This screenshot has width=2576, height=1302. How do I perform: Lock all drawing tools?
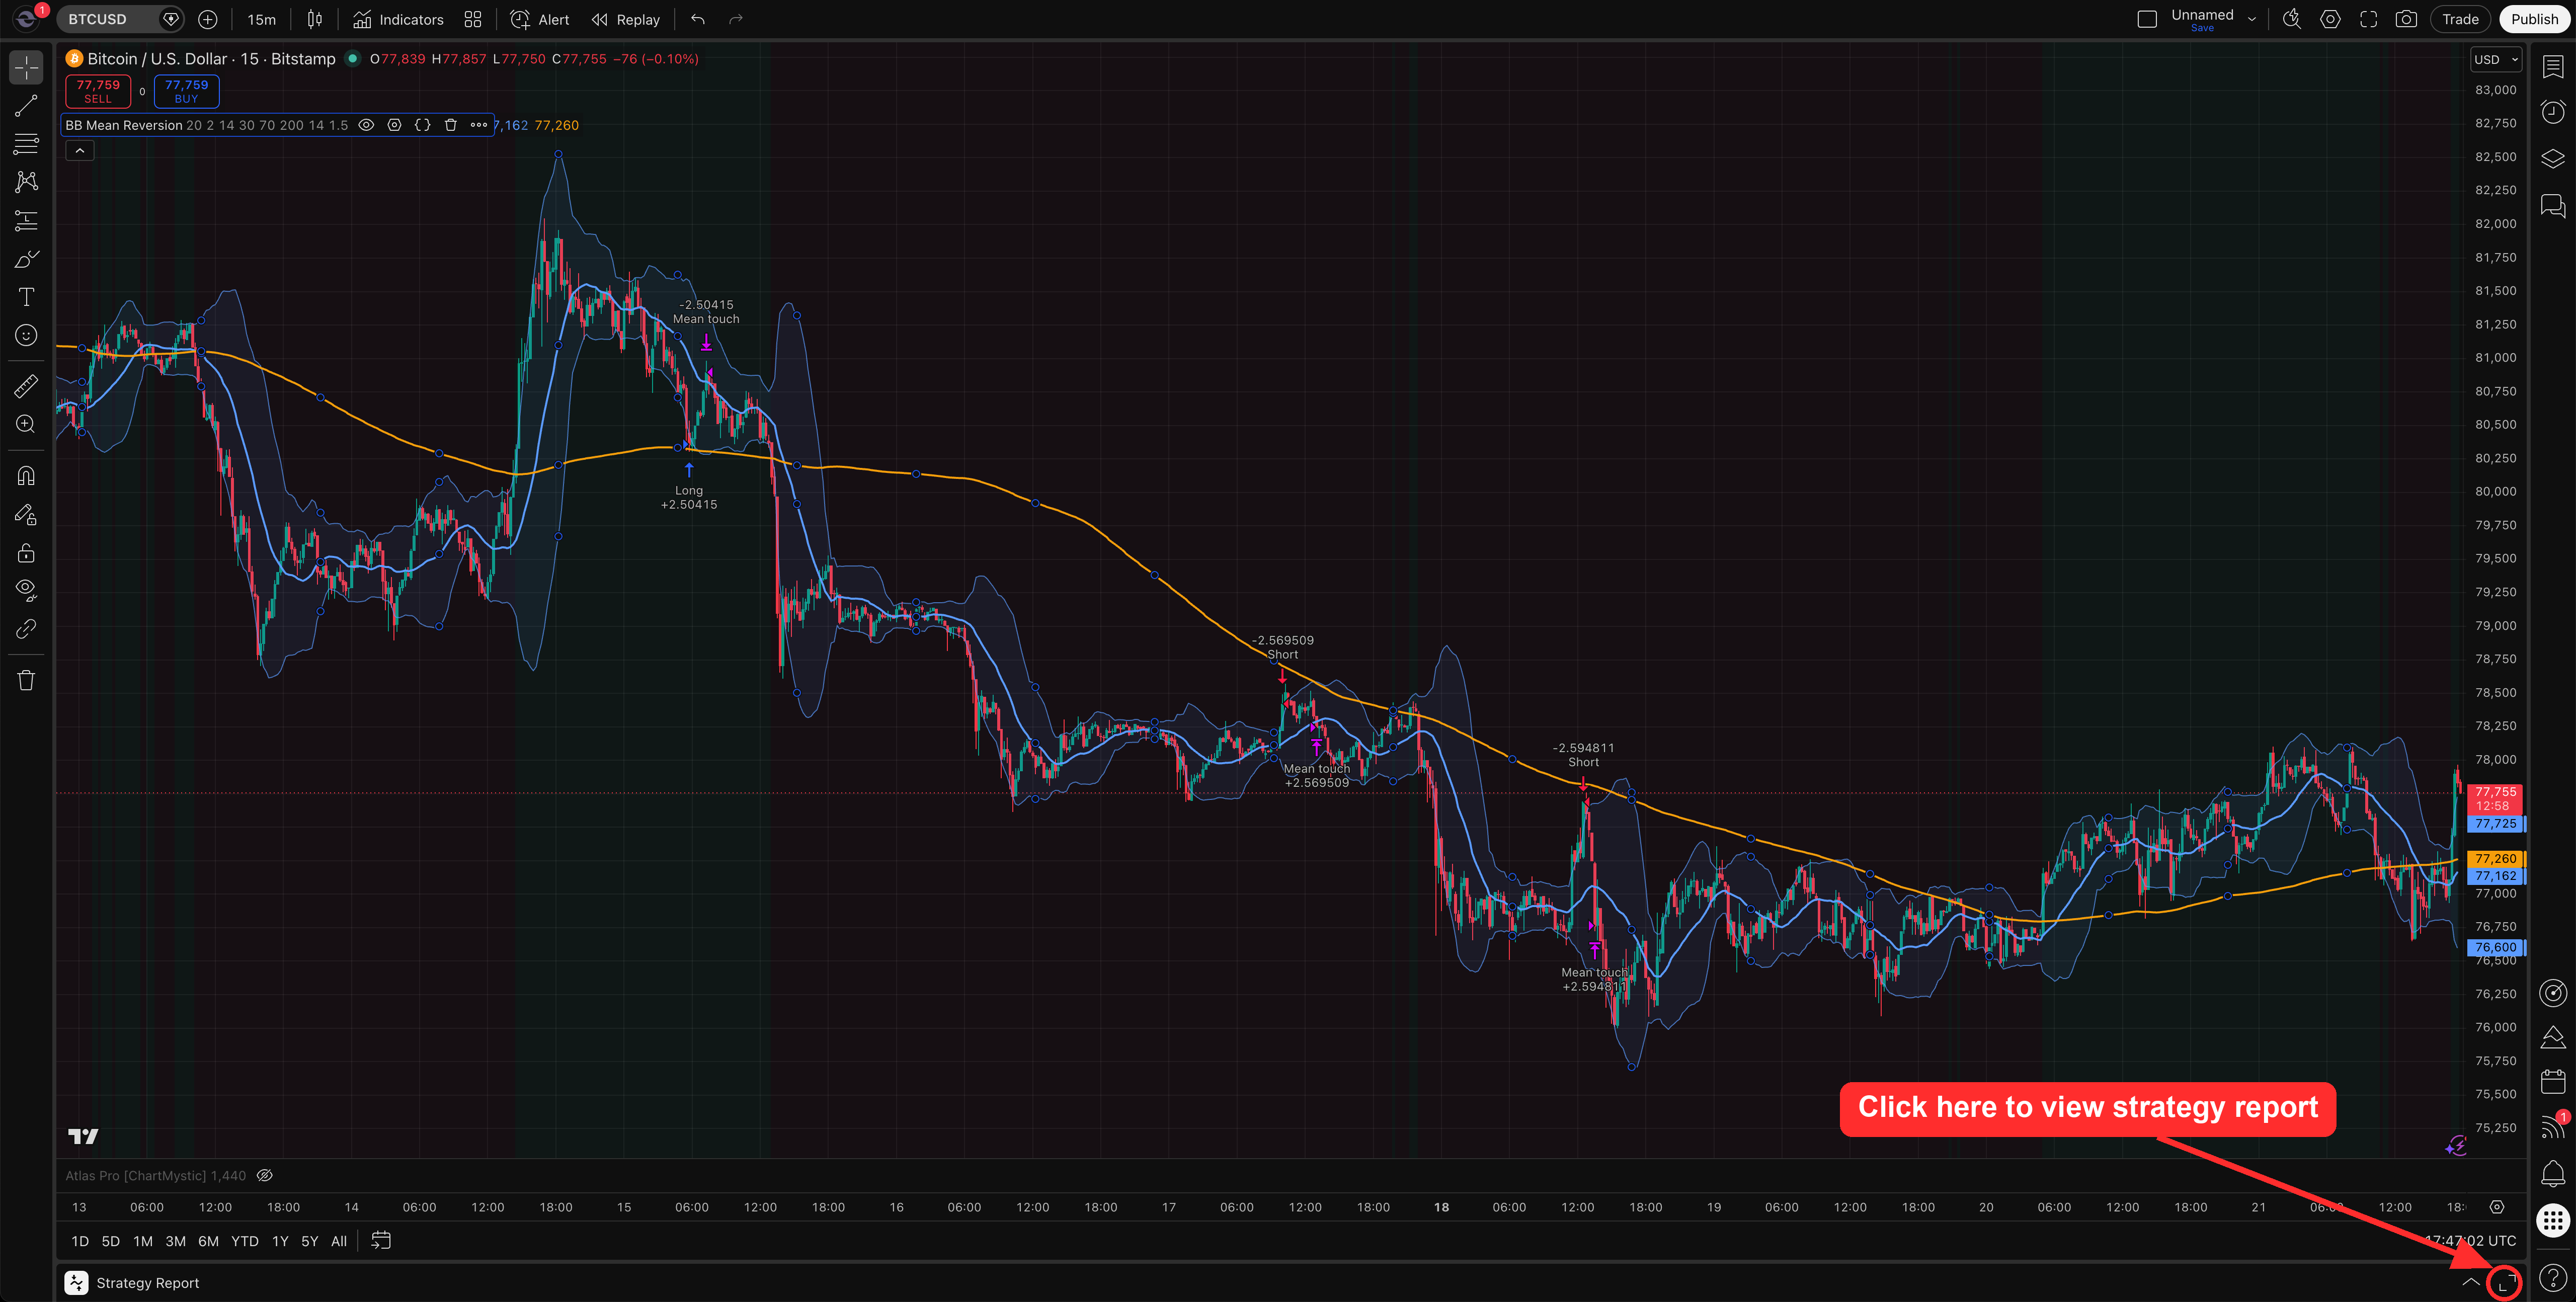click(x=26, y=553)
